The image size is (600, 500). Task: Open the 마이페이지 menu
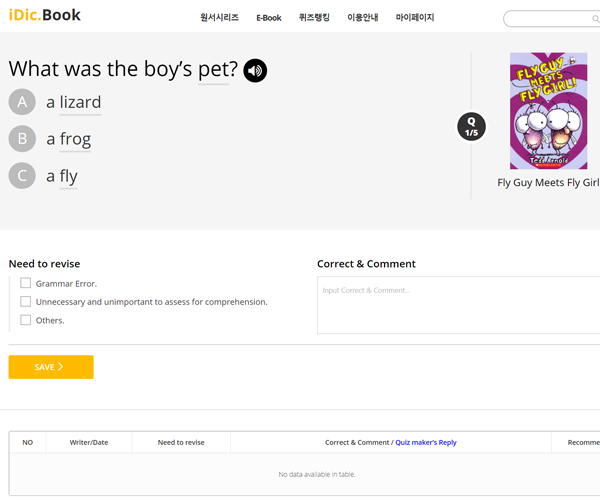pos(415,18)
